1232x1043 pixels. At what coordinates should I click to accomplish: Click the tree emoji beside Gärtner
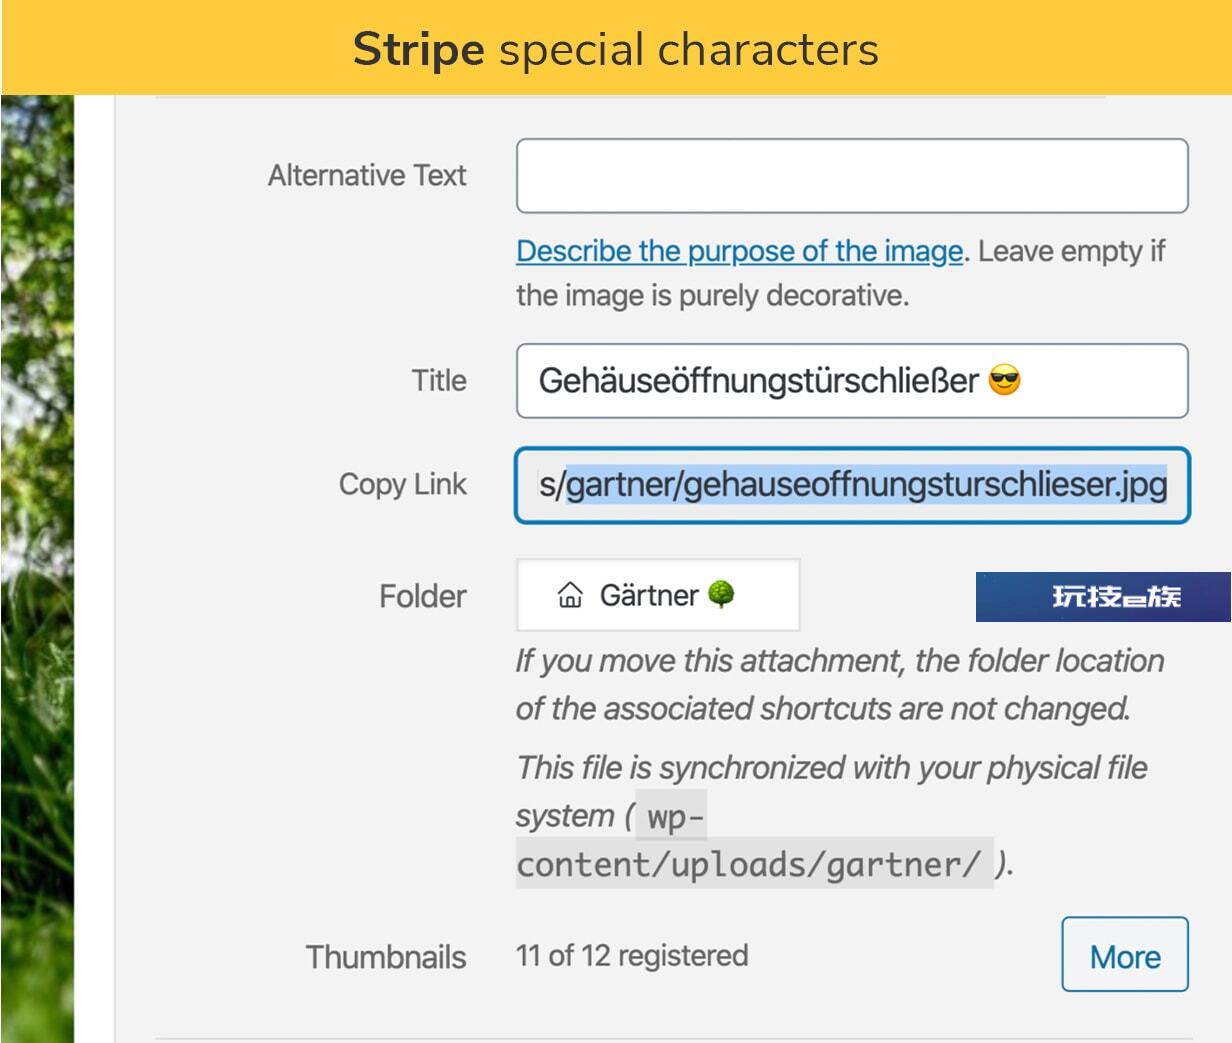[x=721, y=594]
